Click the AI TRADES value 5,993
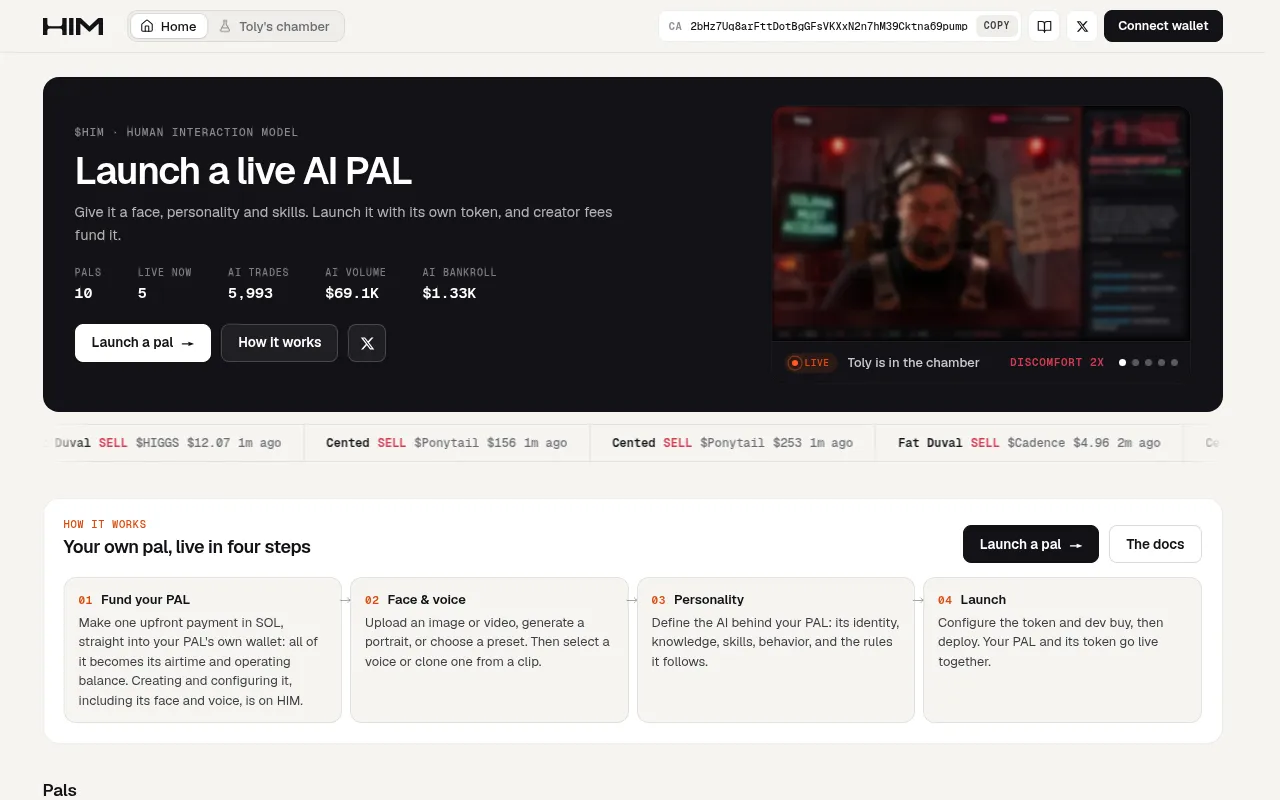1280x800 pixels. 250,293
